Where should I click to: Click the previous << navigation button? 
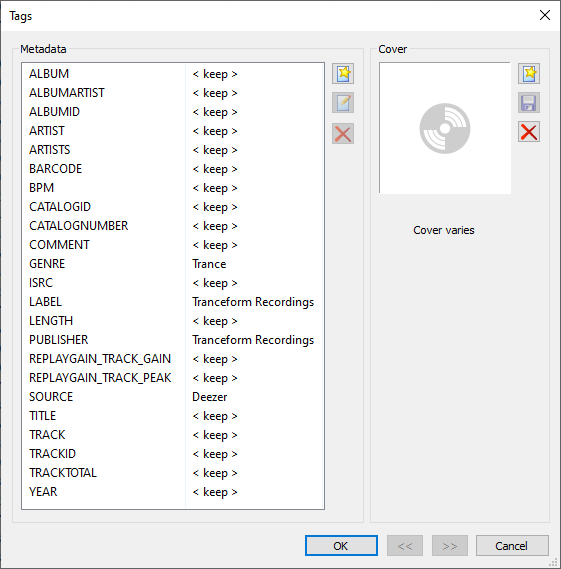pyautogui.click(x=405, y=545)
